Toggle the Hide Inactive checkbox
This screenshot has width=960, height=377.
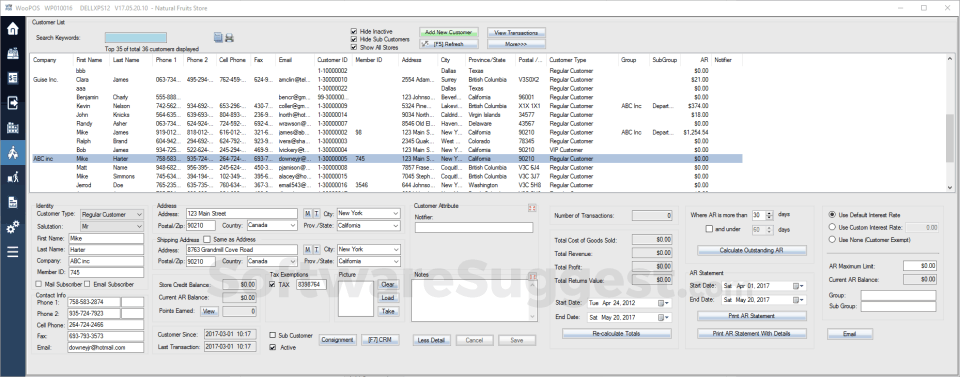pos(354,31)
